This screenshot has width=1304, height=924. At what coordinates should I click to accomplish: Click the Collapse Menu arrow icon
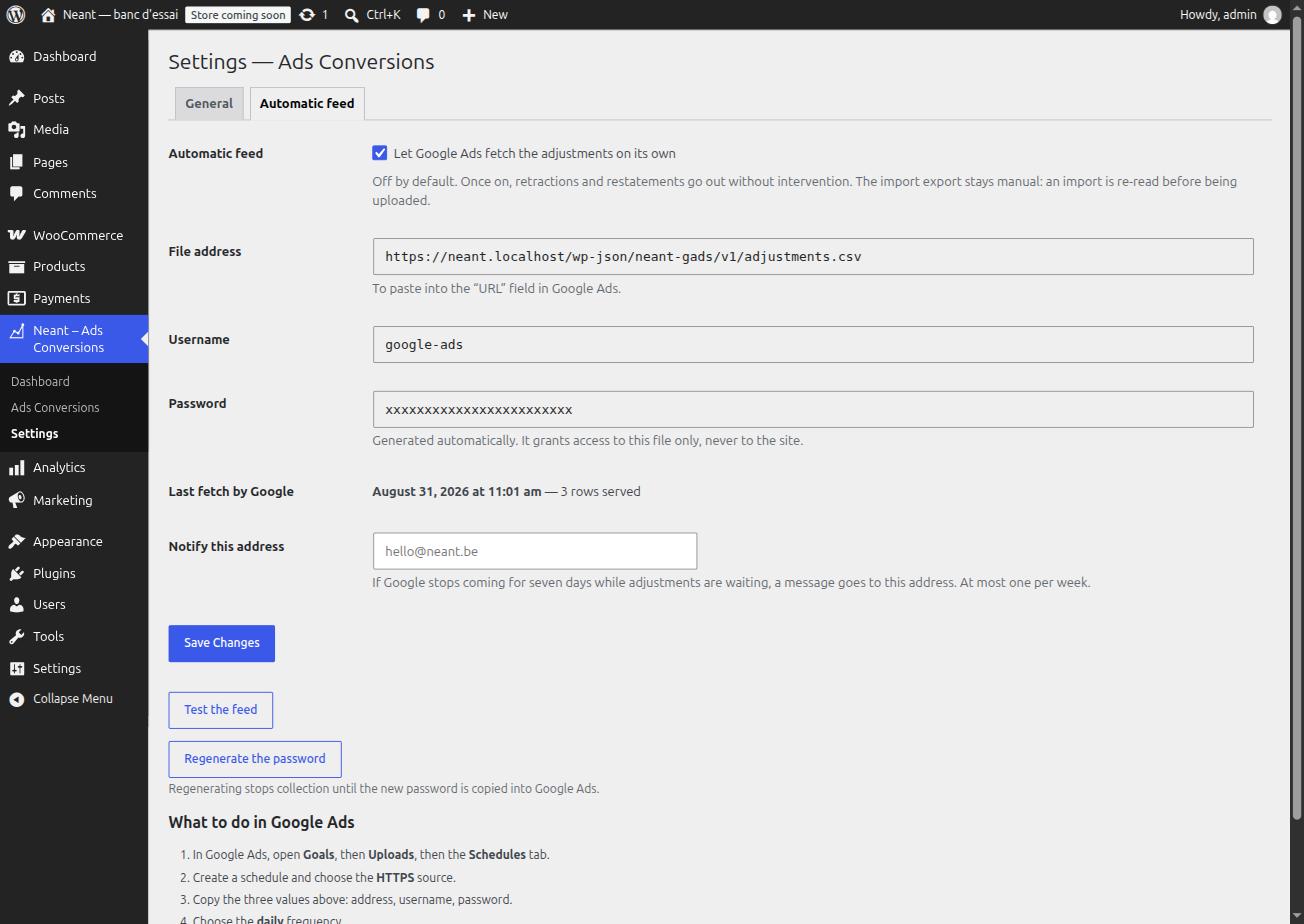coord(17,699)
